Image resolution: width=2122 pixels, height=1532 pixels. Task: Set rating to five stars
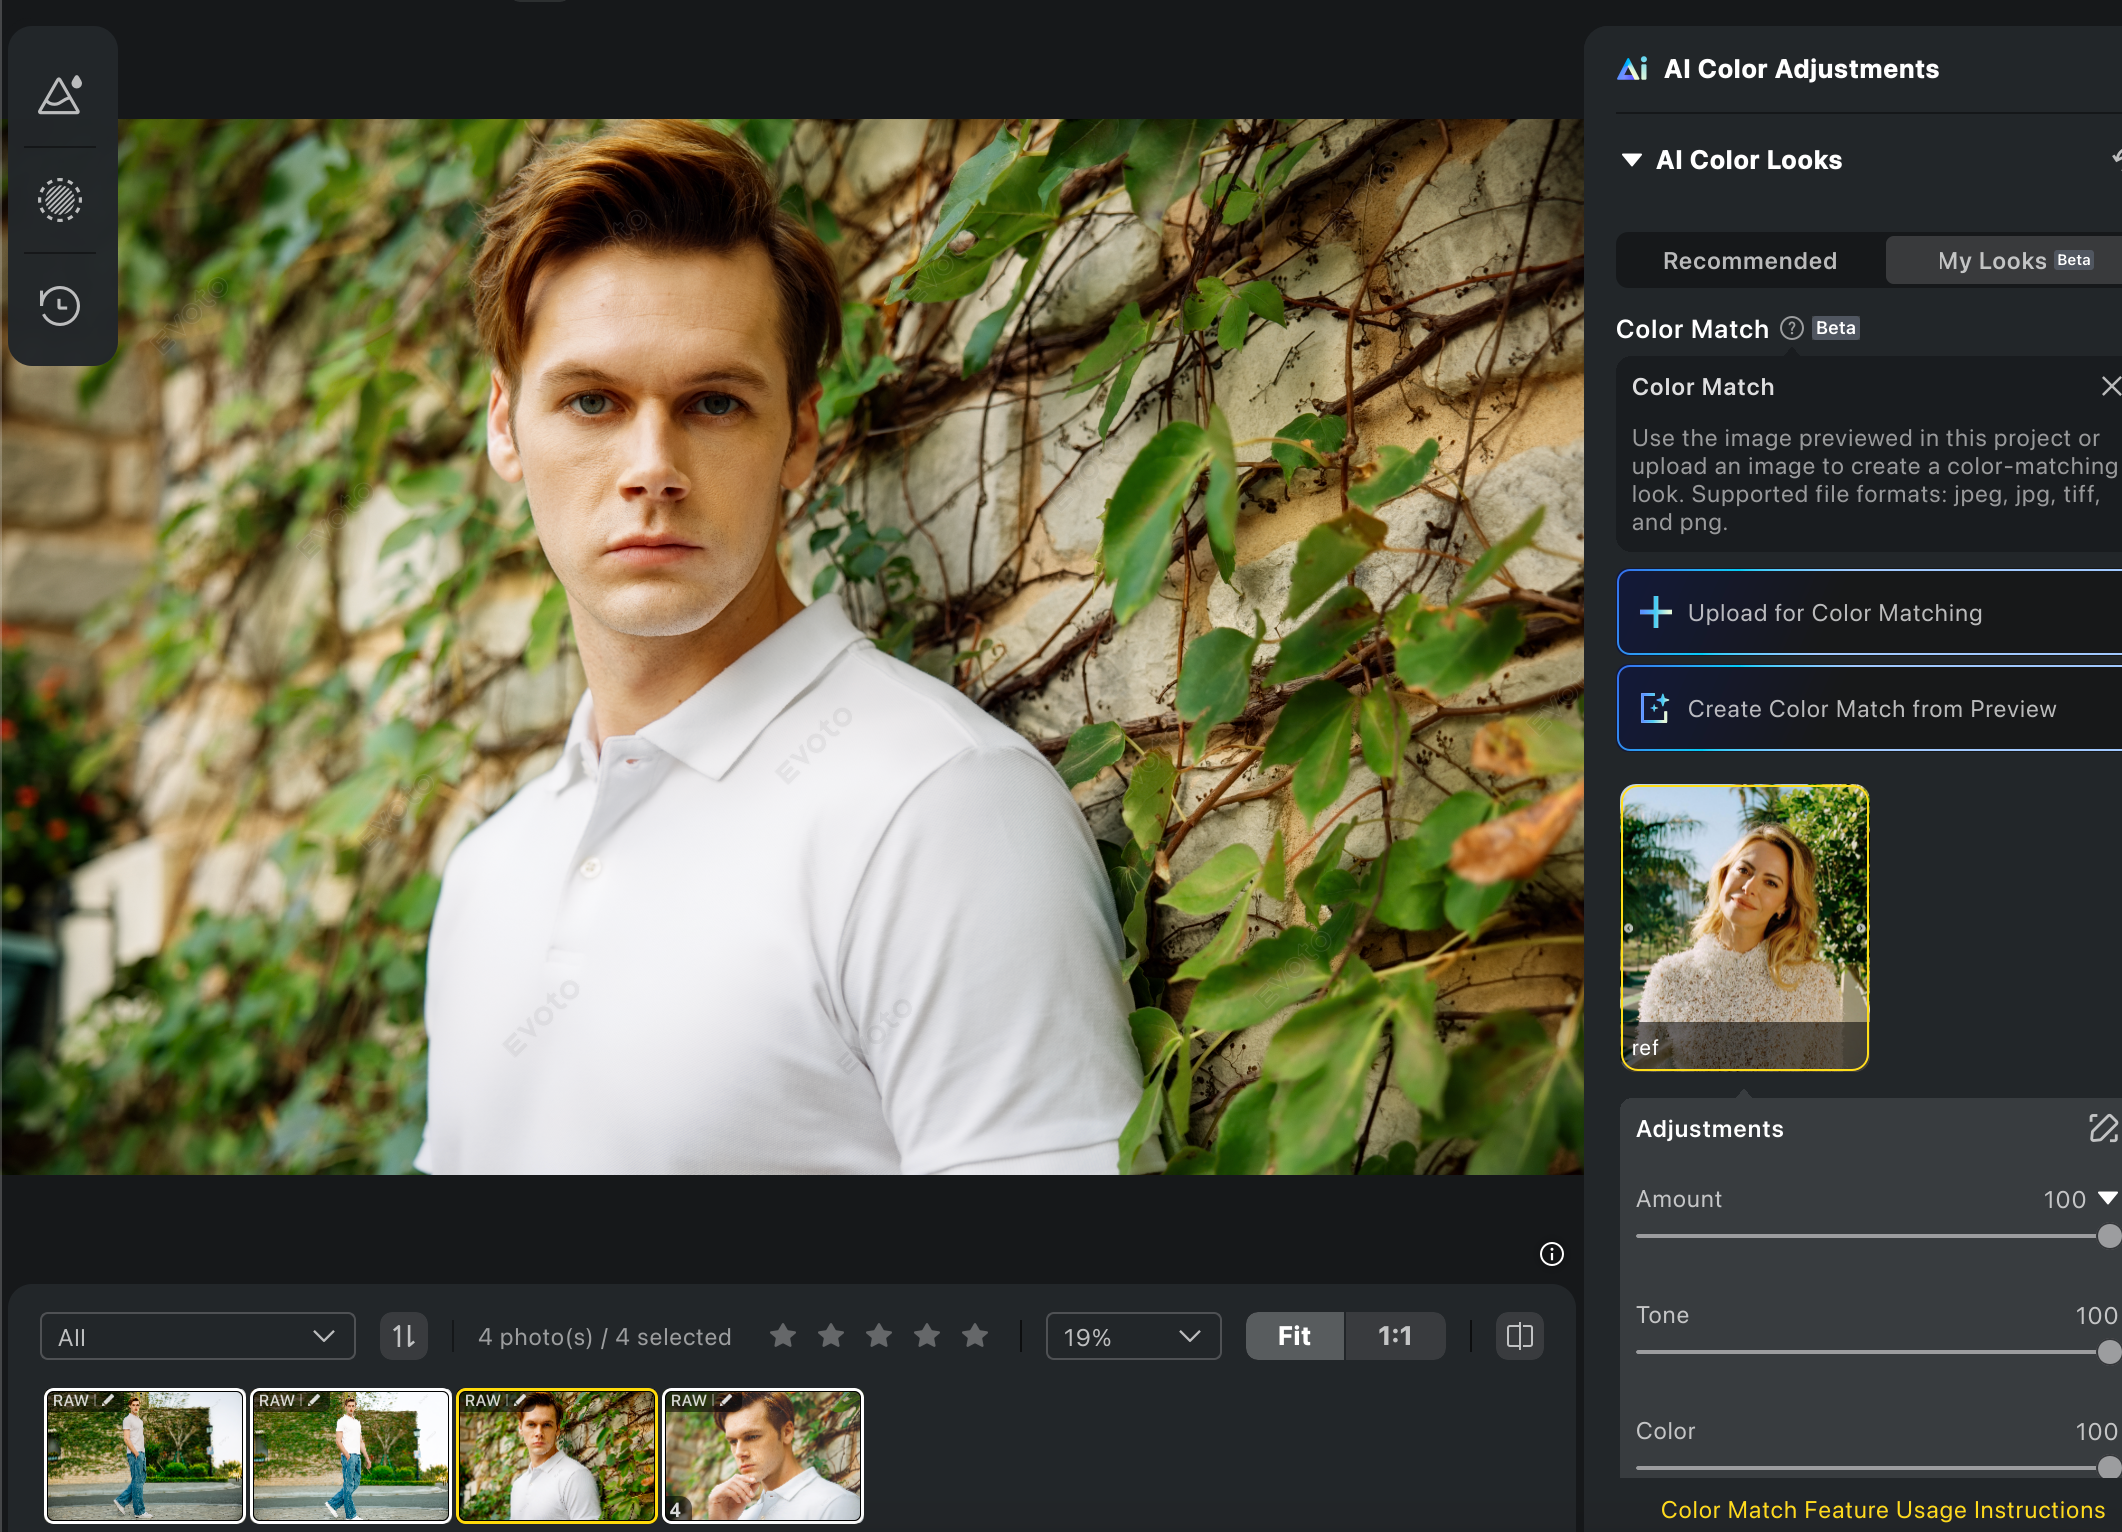point(975,1335)
